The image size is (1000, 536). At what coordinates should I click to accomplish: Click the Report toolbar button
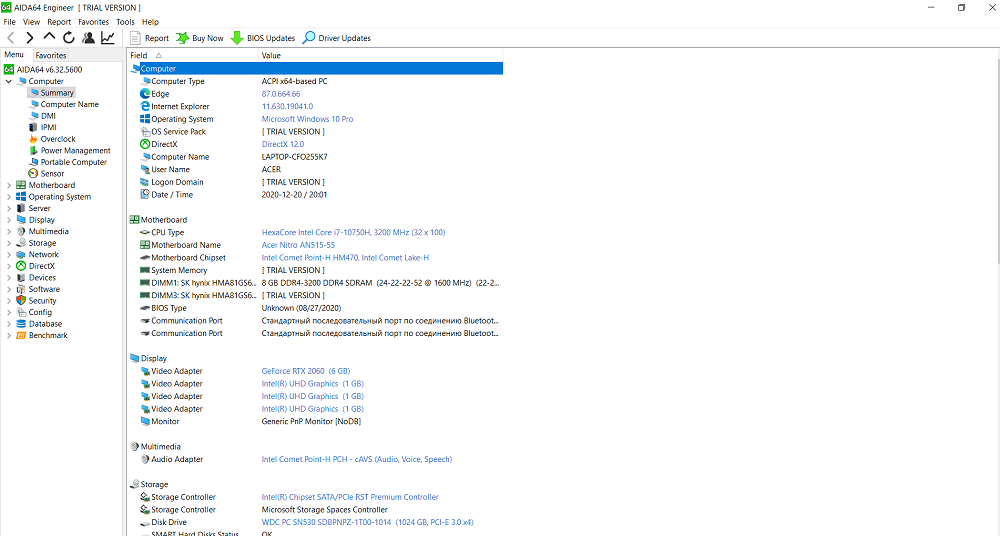click(149, 38)
